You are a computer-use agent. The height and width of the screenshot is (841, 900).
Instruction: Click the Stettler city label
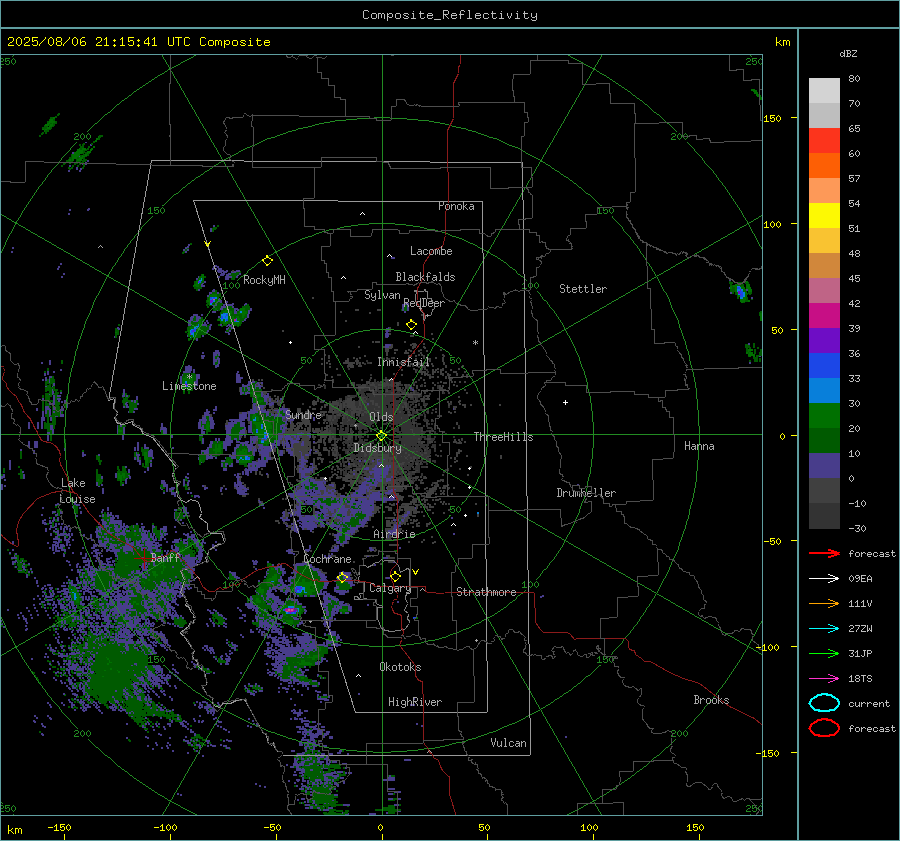coord(583,289)
